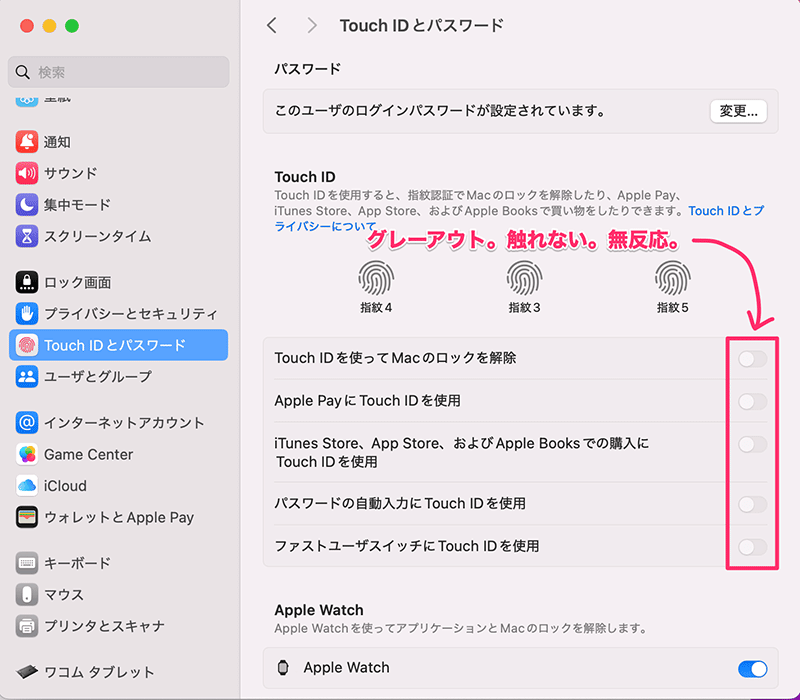
Task: Go forward with the right chevron
Action: coord(312,25)
